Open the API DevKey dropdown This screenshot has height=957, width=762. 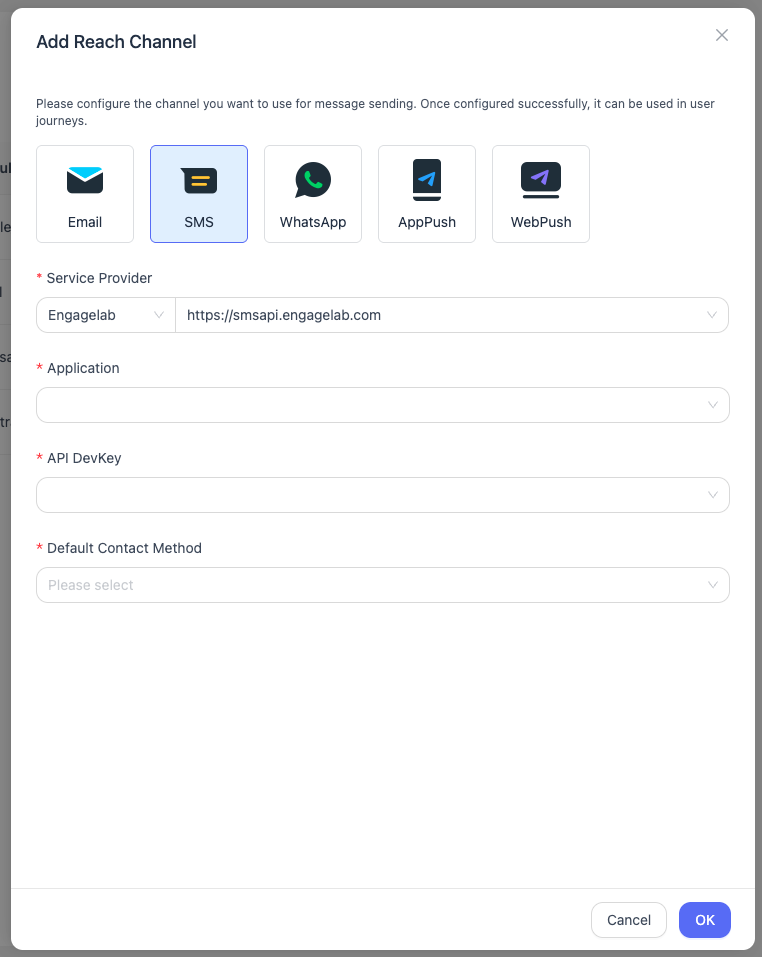[383, 495]
